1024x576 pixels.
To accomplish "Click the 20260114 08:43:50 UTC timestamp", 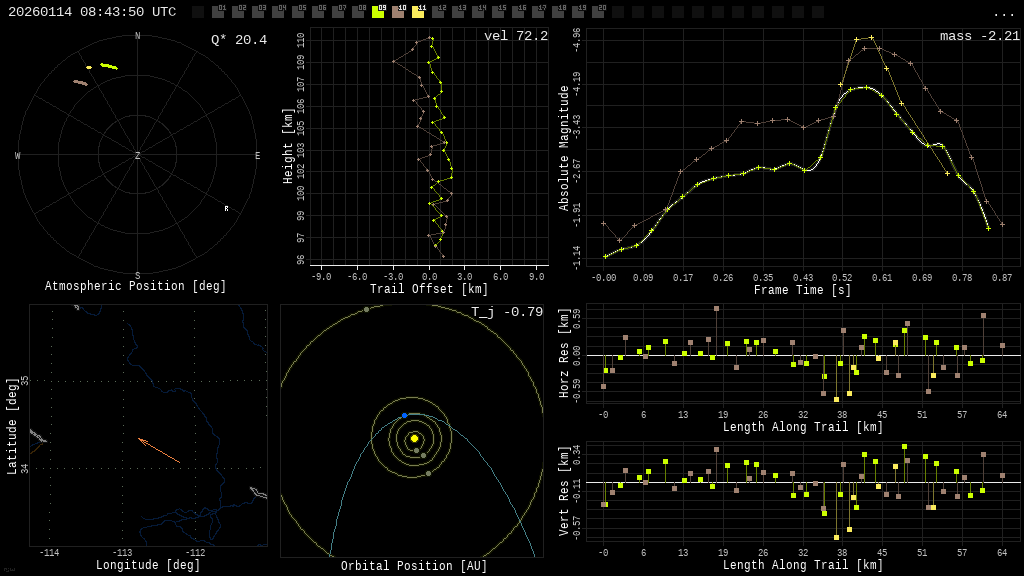I will 92,12.
